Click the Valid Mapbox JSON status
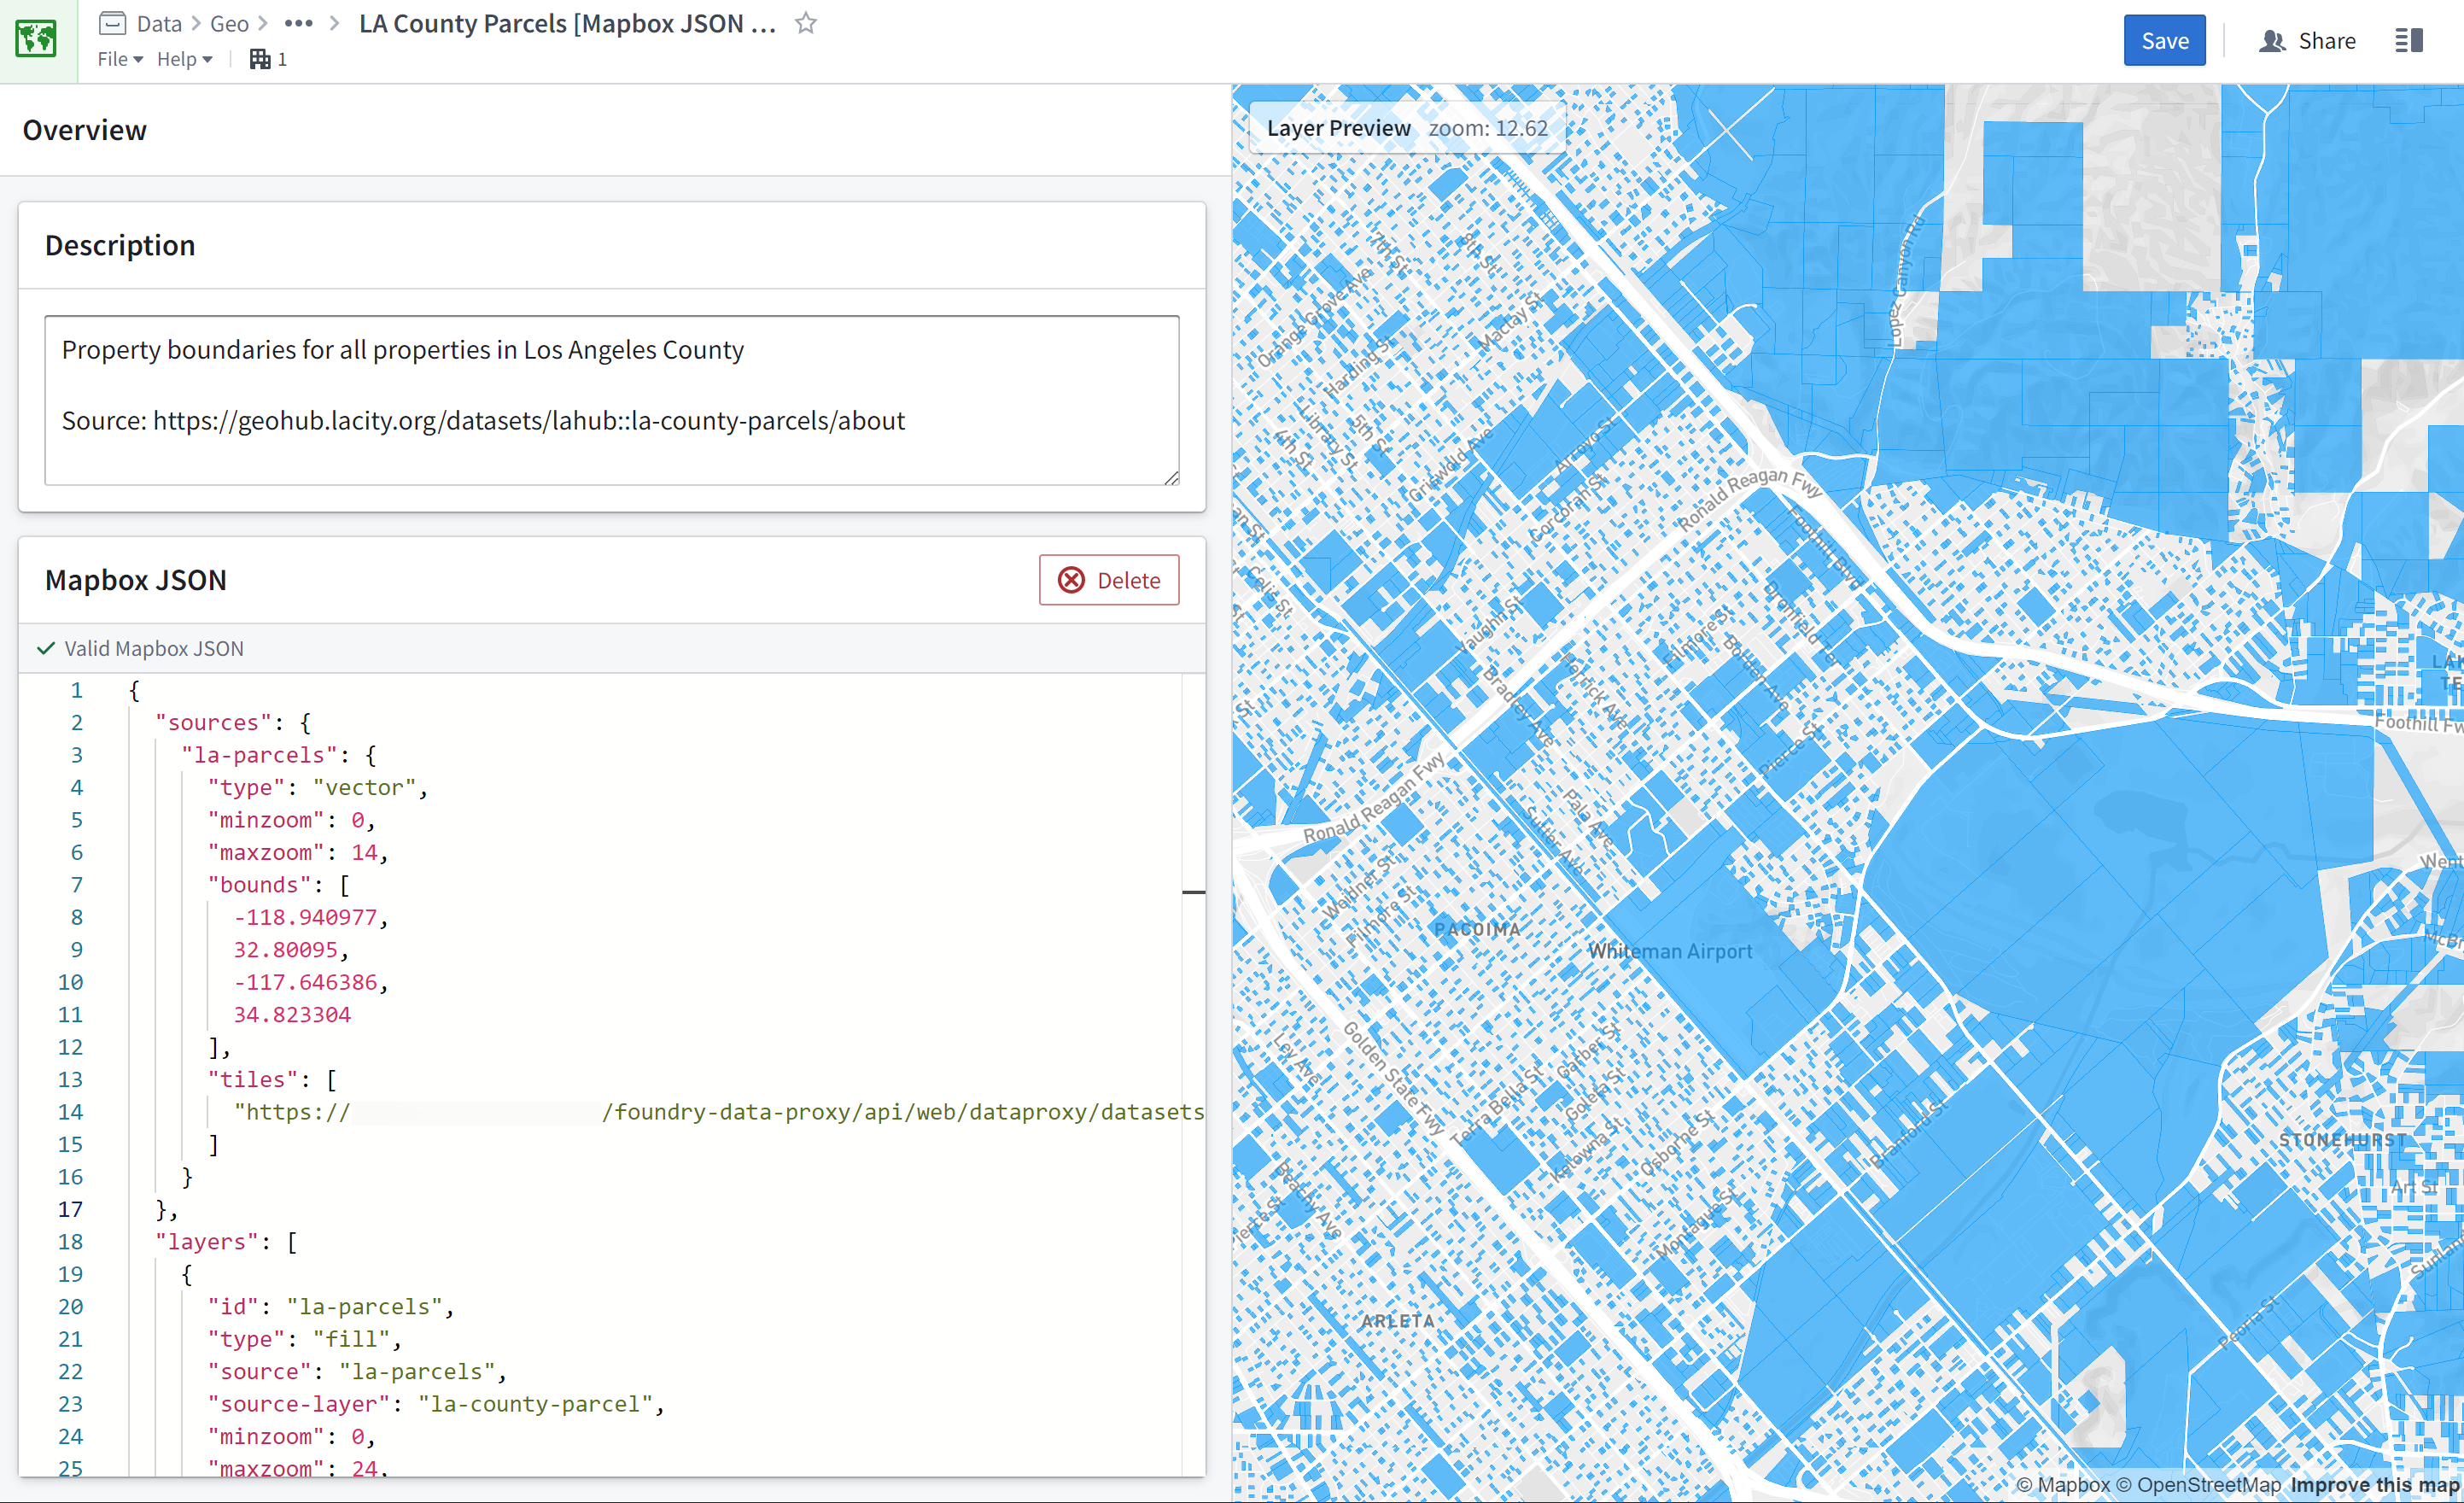 point(141,648)
